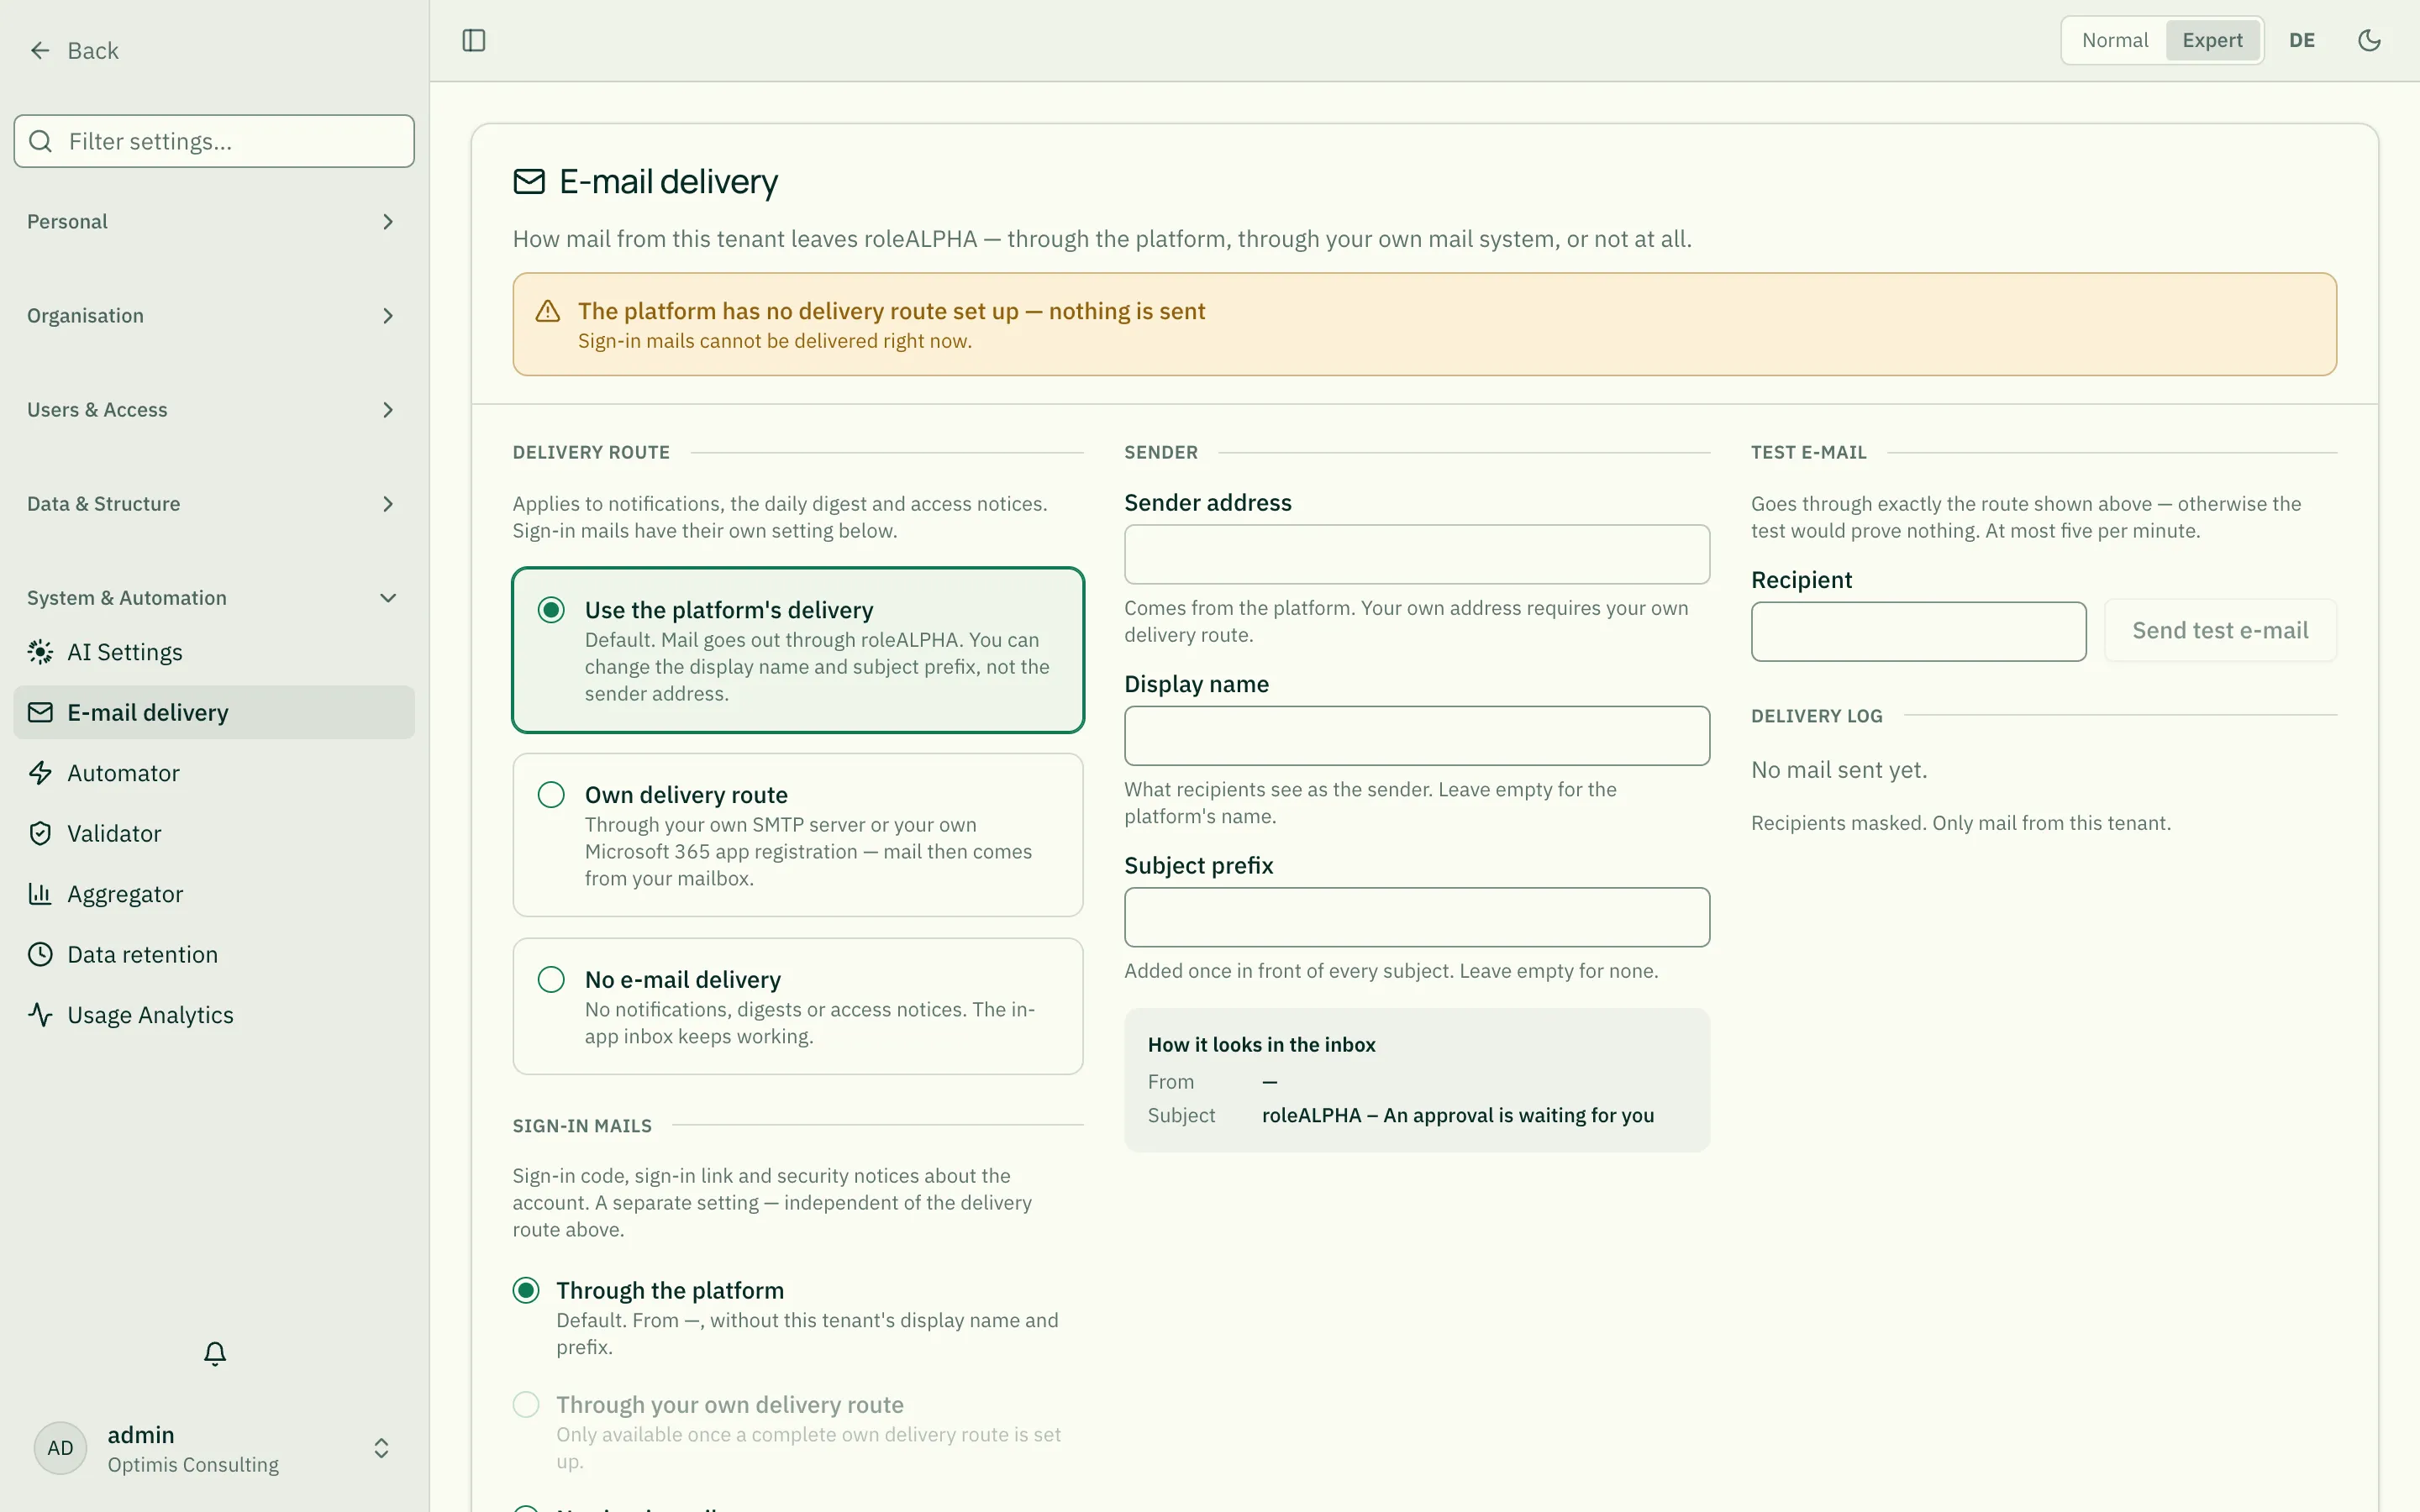Click the Validator shield icon
The height and width of the screenshot is (1512, 2420).
(x=40, y=834)
